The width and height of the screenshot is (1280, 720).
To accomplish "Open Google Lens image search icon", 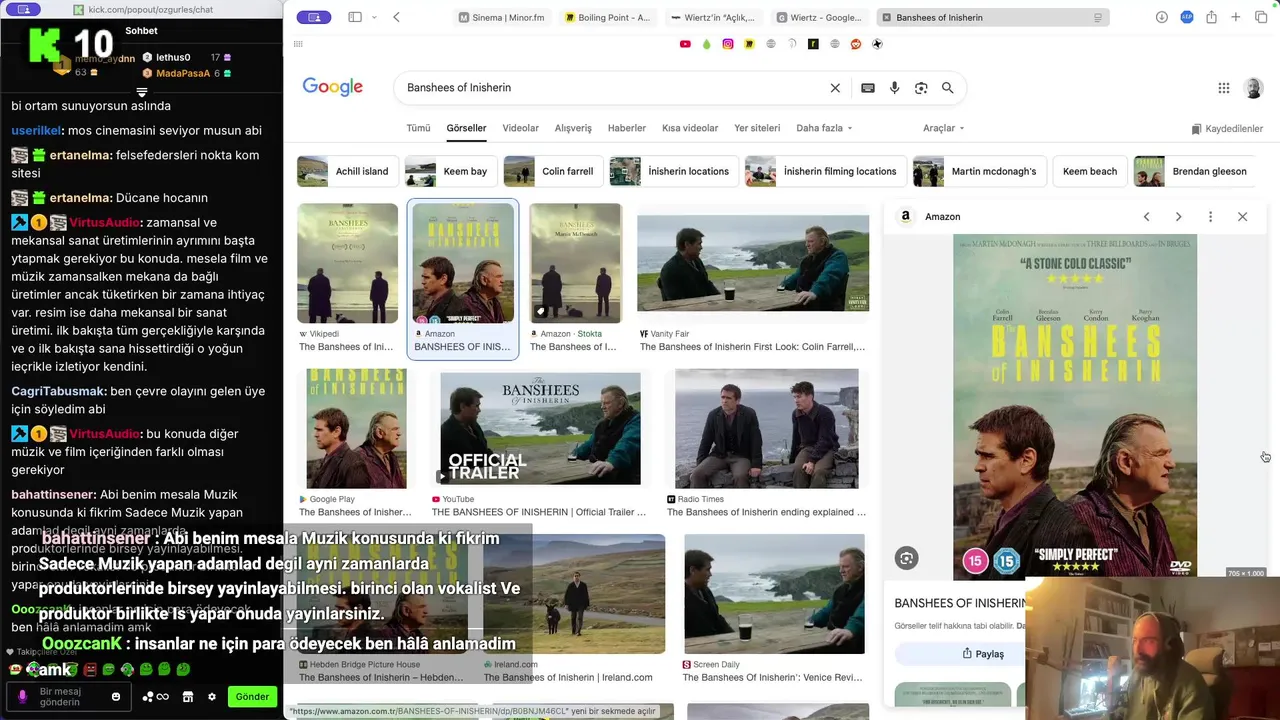I will [x=921, y=88].
